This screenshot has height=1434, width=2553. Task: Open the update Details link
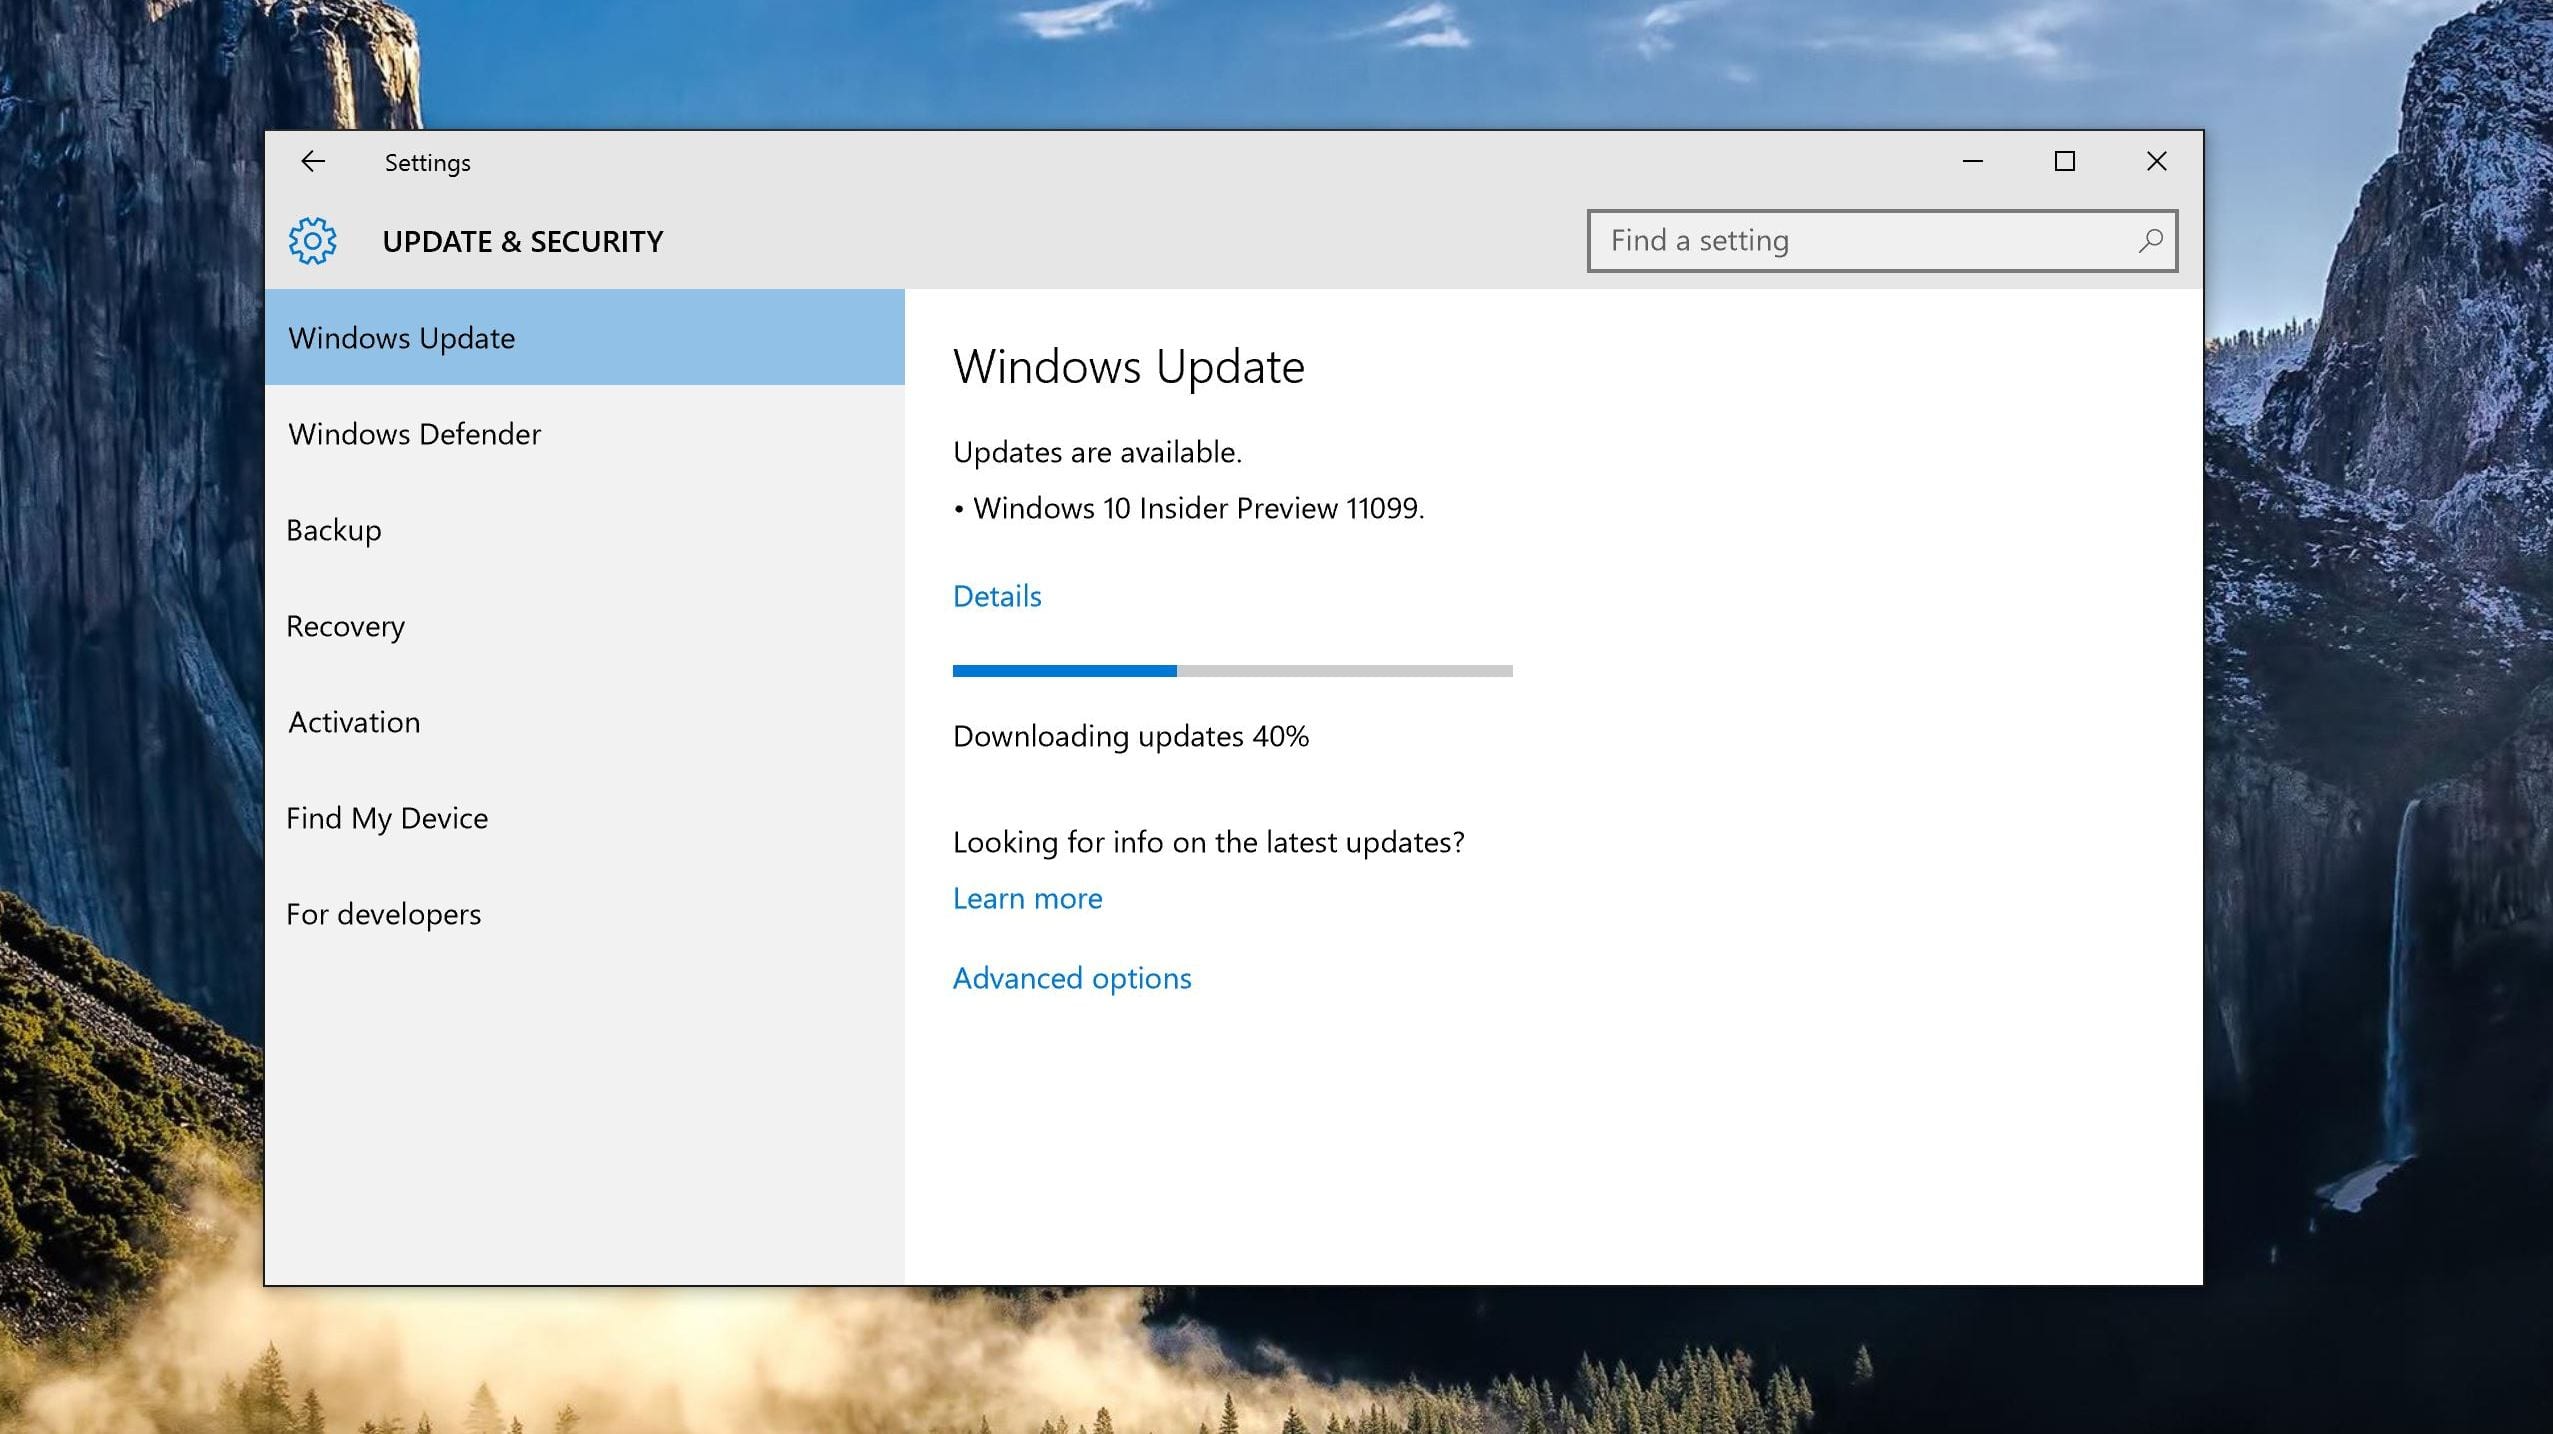pyautogui.click(x=997, y=596)
